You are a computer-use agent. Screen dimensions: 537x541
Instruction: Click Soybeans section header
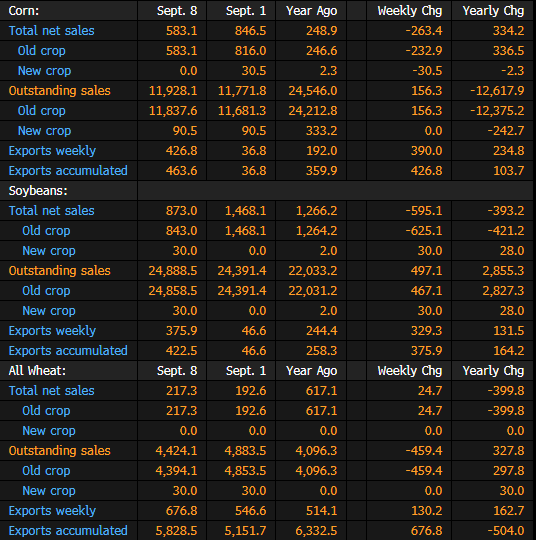click(38, 190)
